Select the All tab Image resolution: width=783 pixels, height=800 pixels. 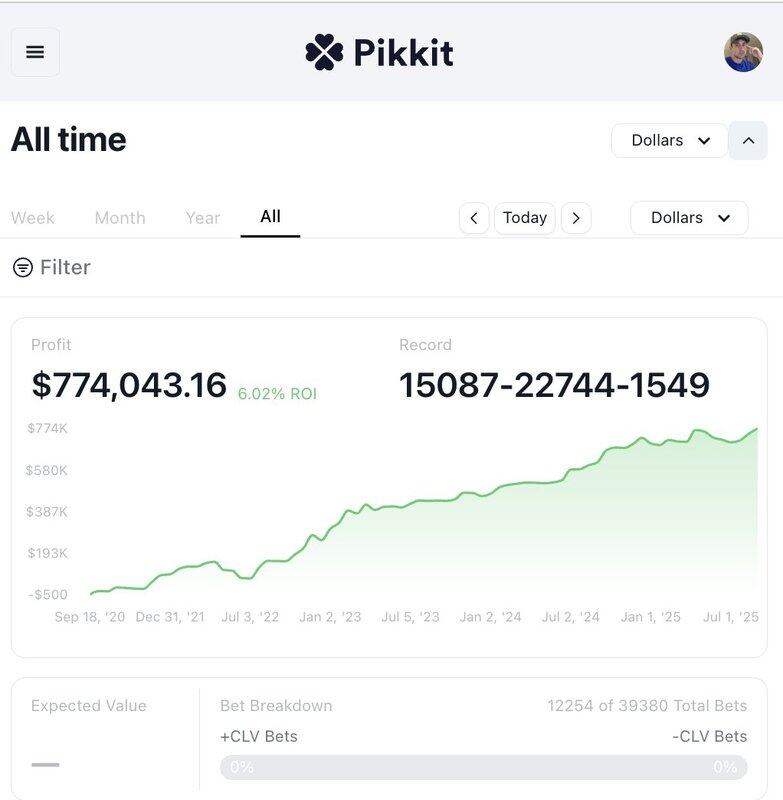tap(270, 217)
